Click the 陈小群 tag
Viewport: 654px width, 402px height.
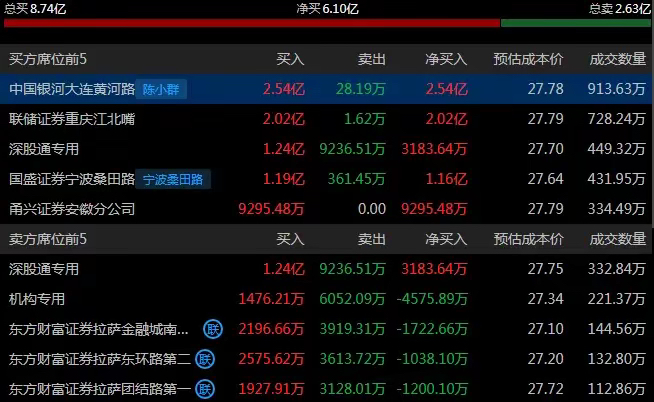tap(161, 89)
